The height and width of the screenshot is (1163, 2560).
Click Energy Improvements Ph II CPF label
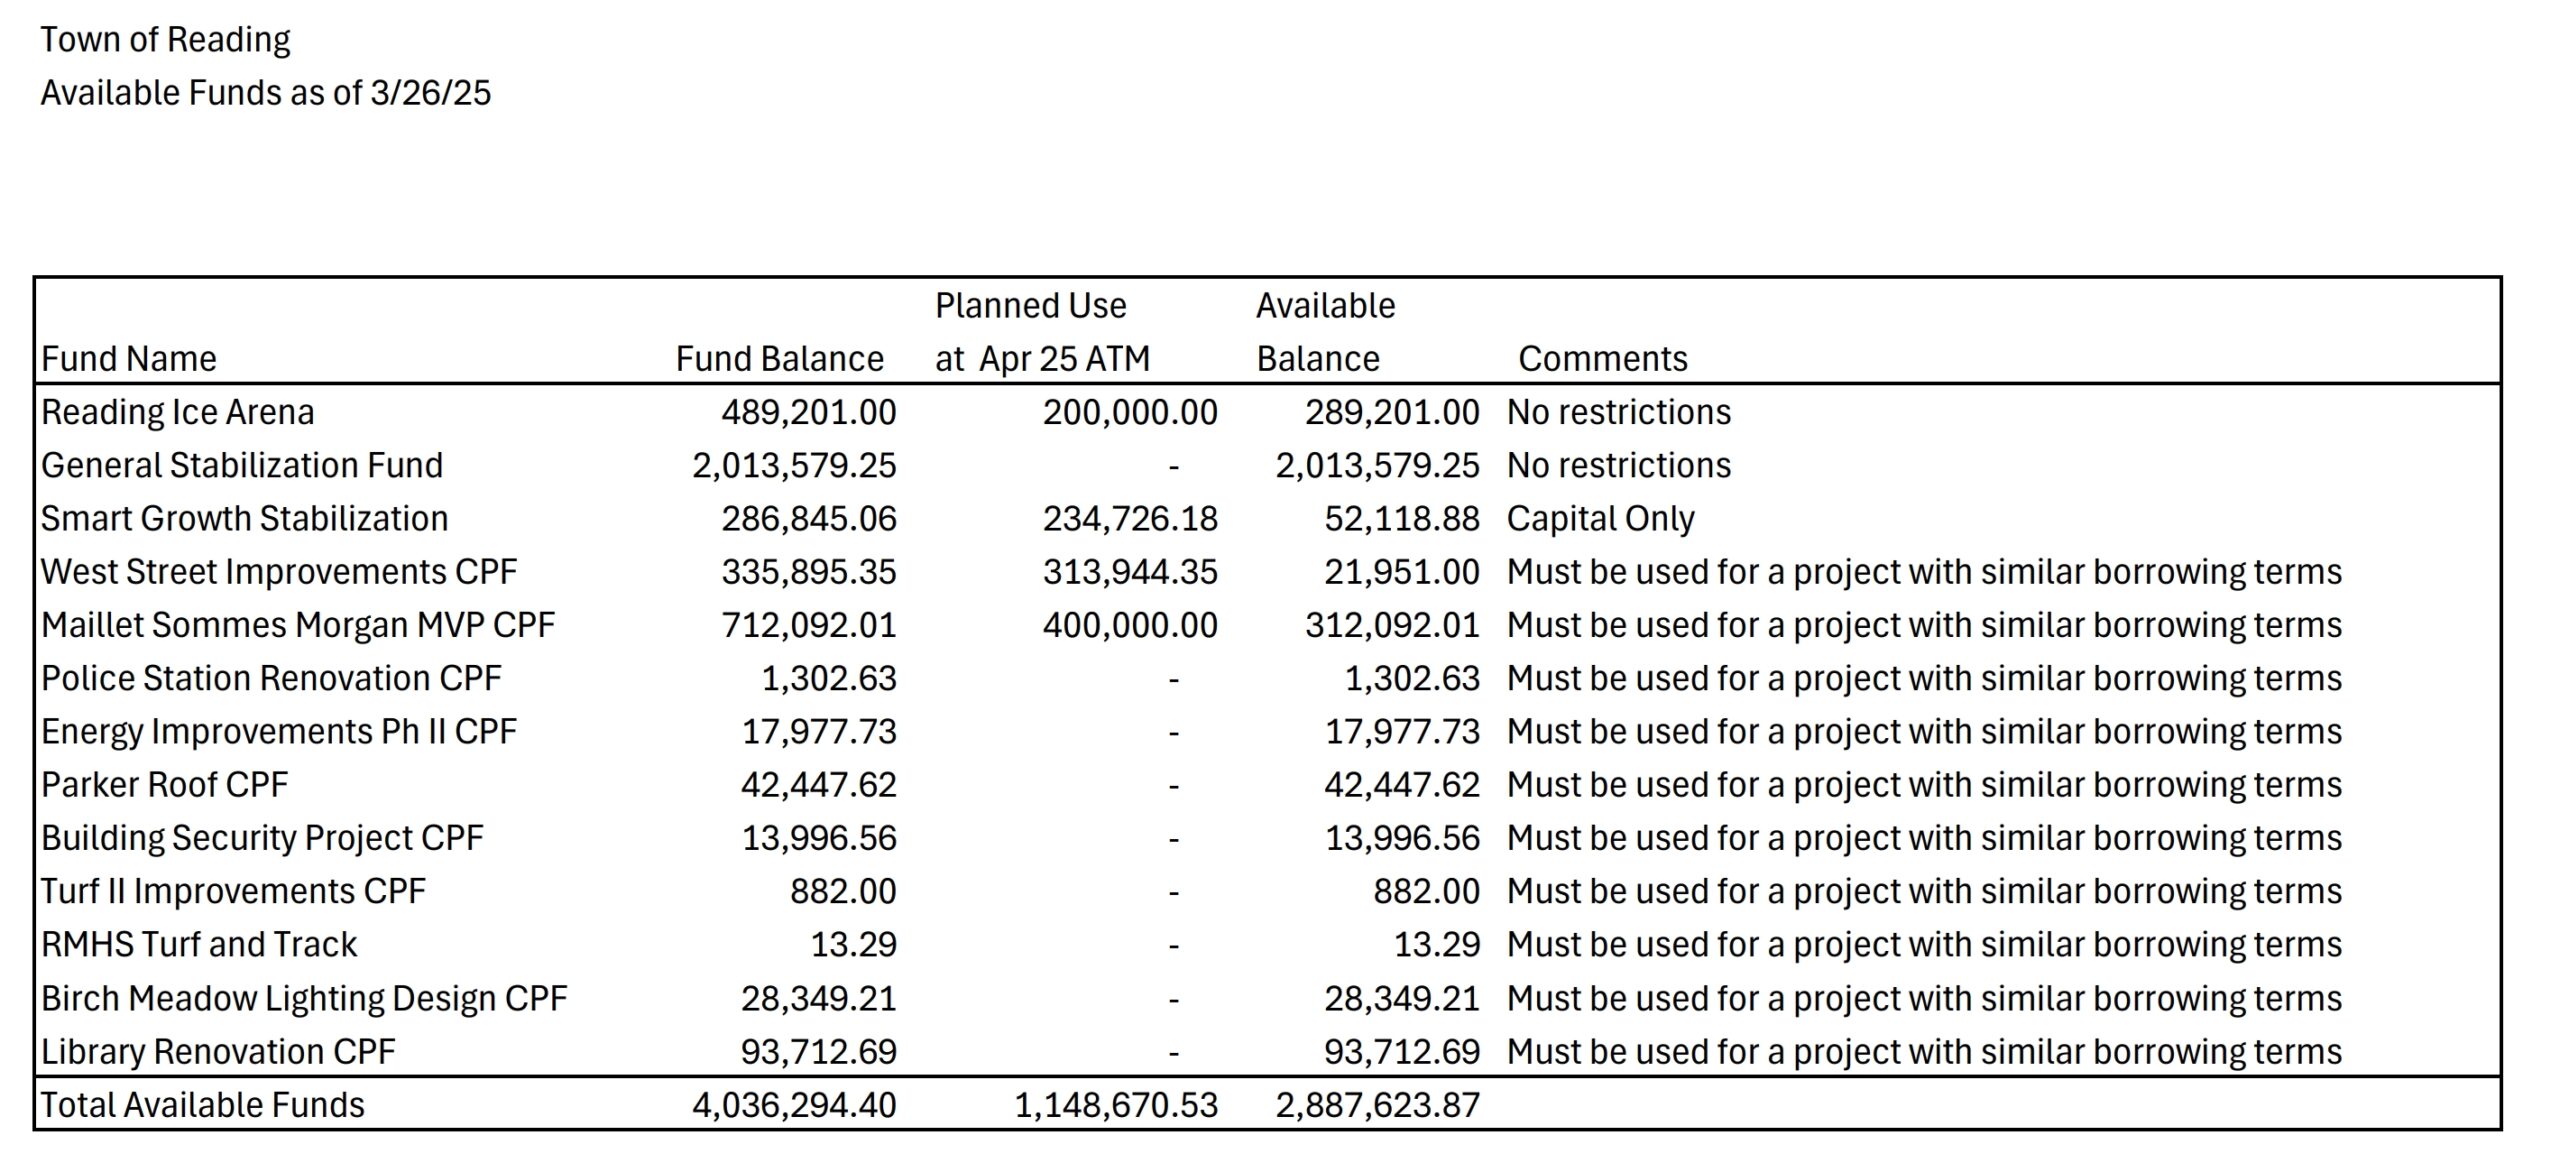pyautogui.click(x=279, y=732)
